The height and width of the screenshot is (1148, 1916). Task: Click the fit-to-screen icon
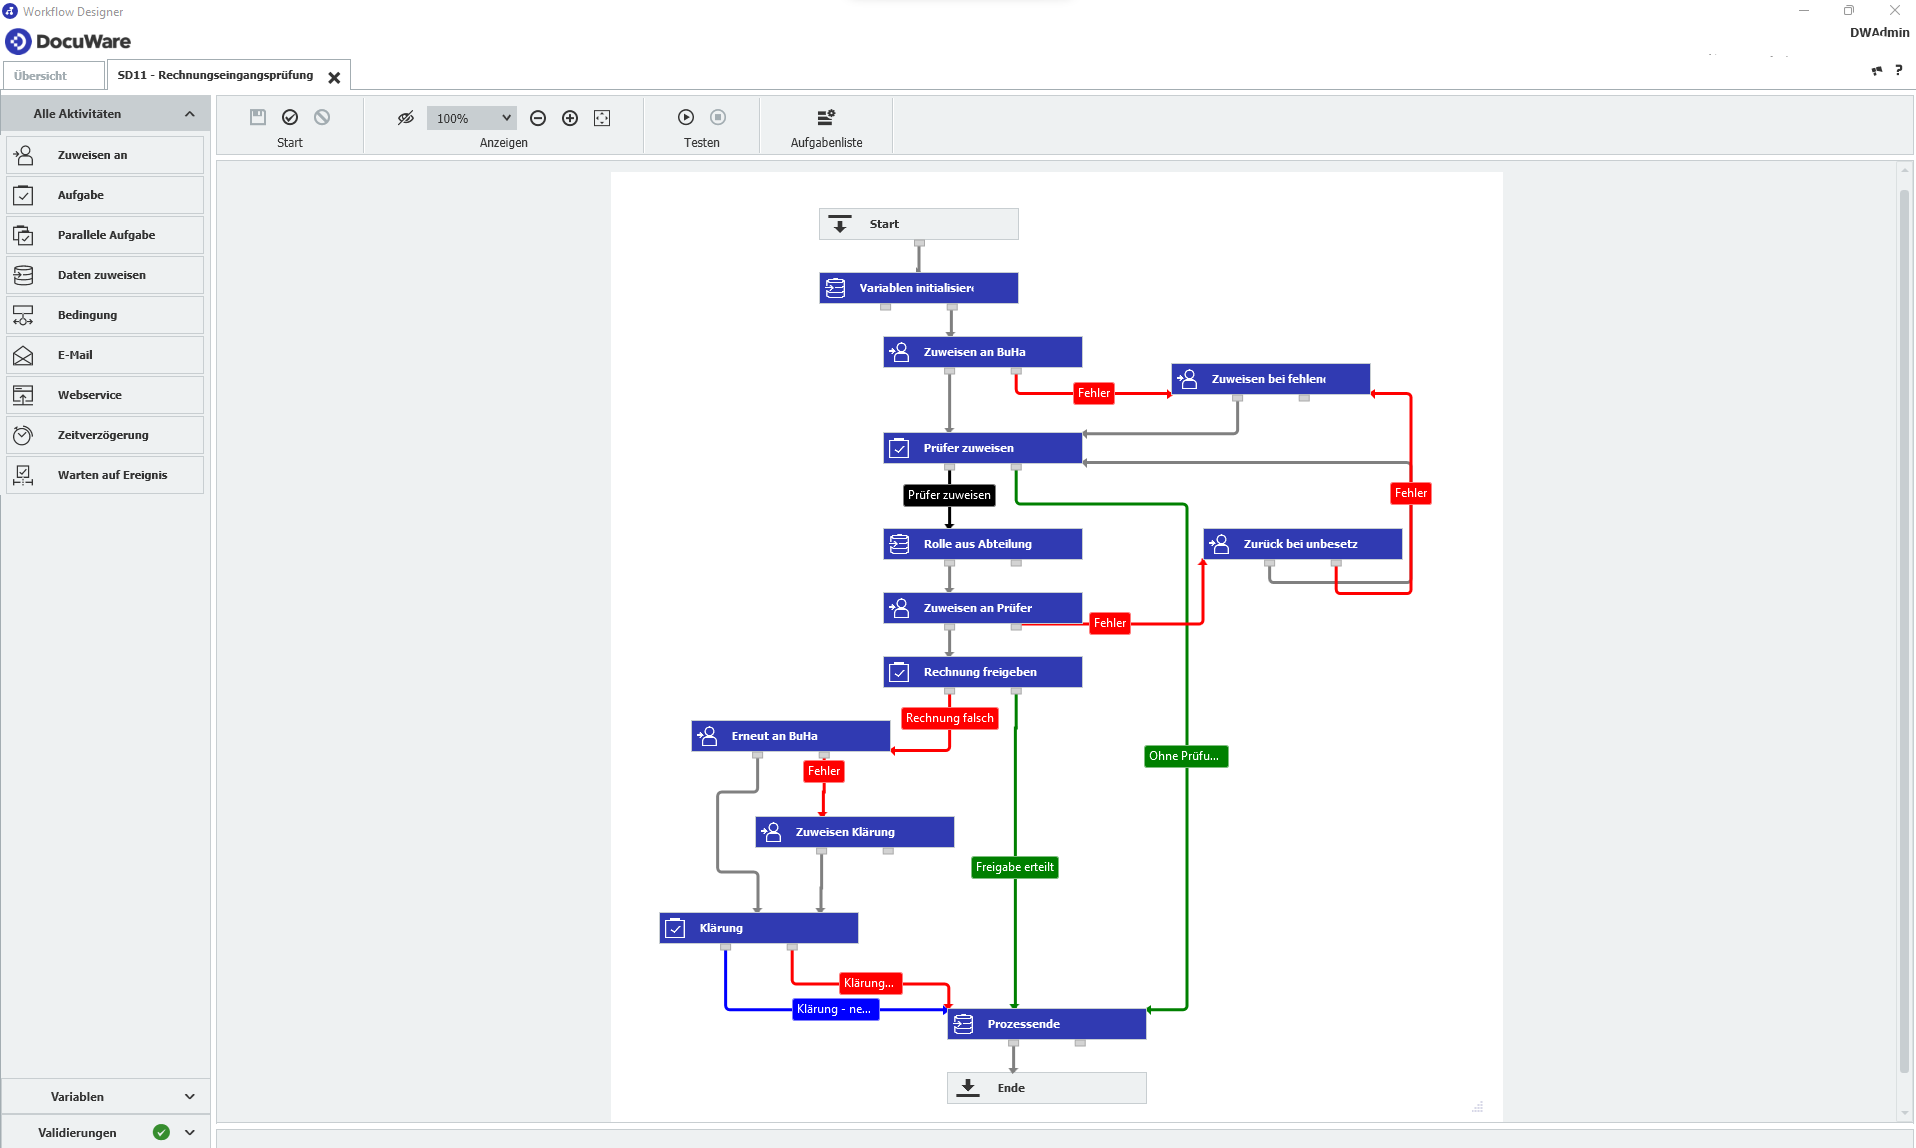[x=602, y=118]
